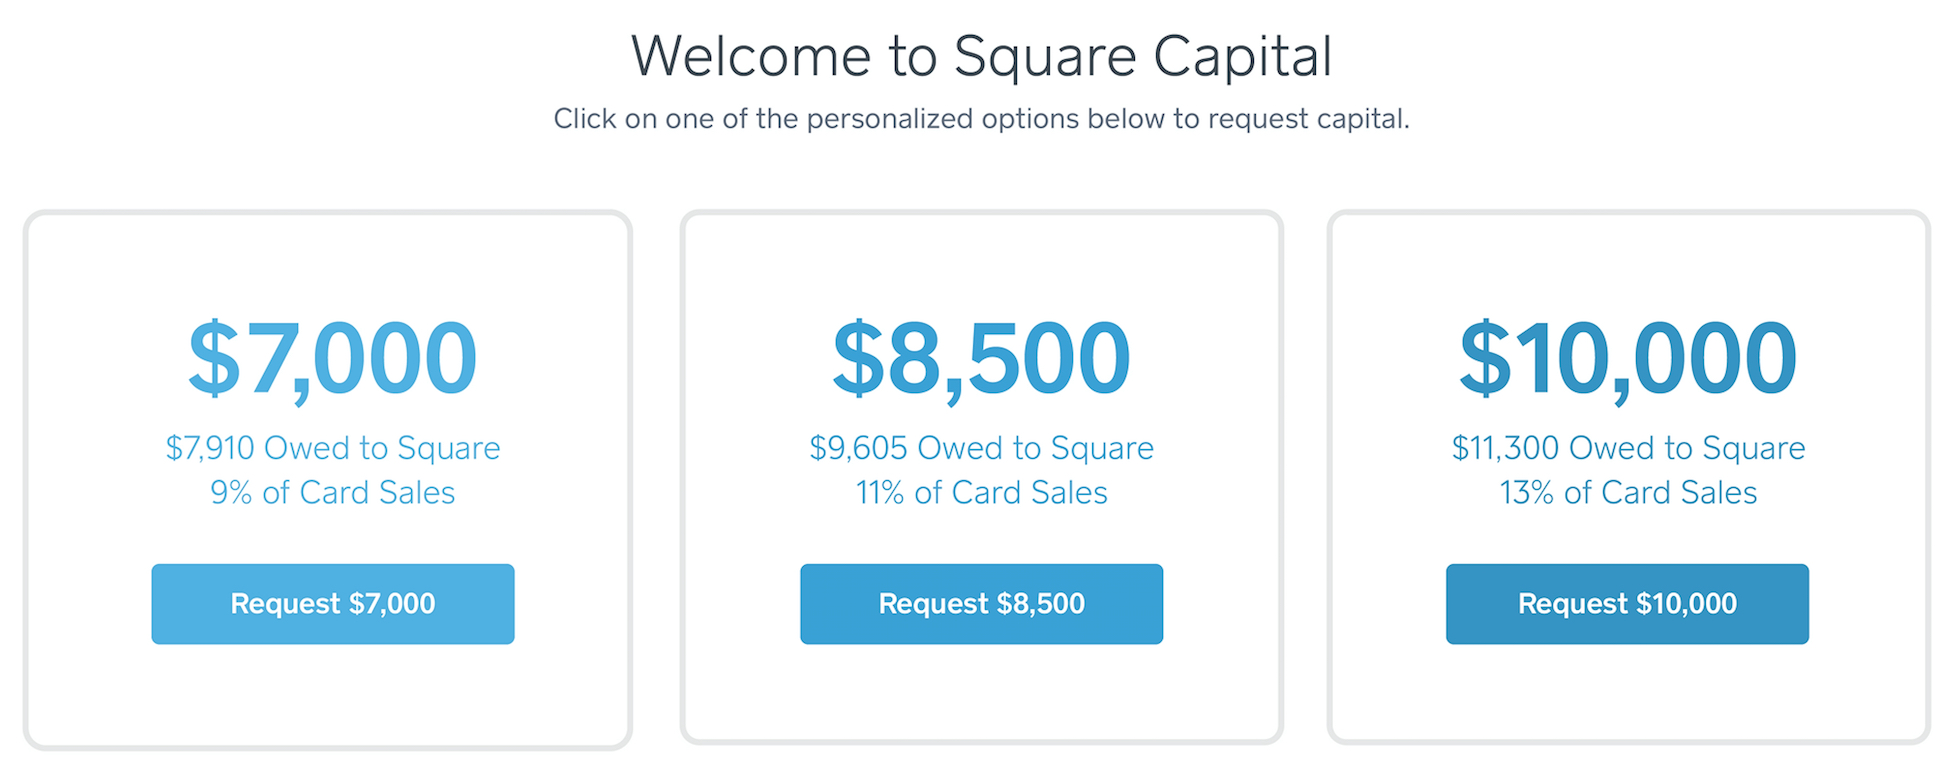1958x776 pixels.
Task: Click the 13% of Card Sales line
Action: click(1628, 493)
